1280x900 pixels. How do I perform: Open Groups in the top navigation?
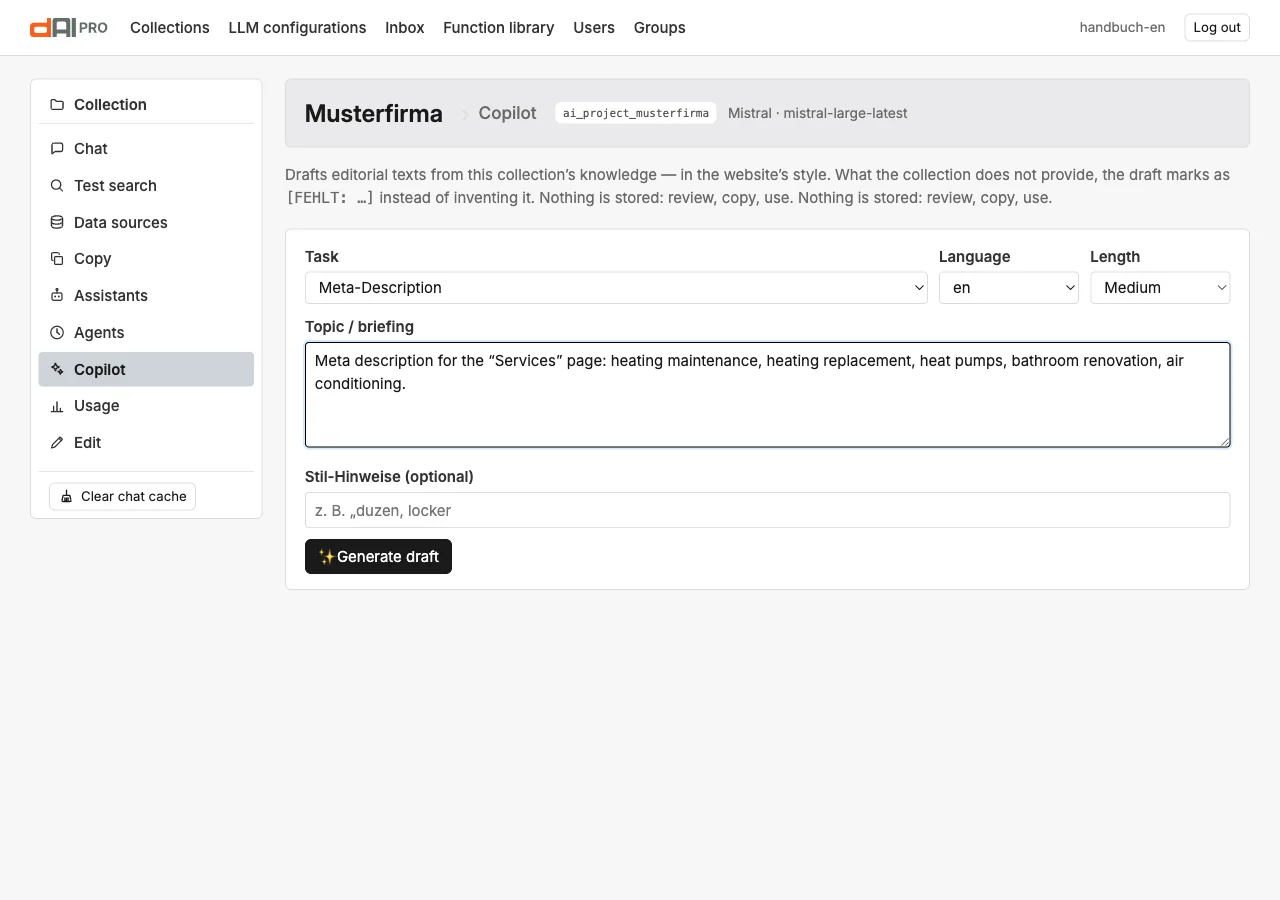pos(660,28)
